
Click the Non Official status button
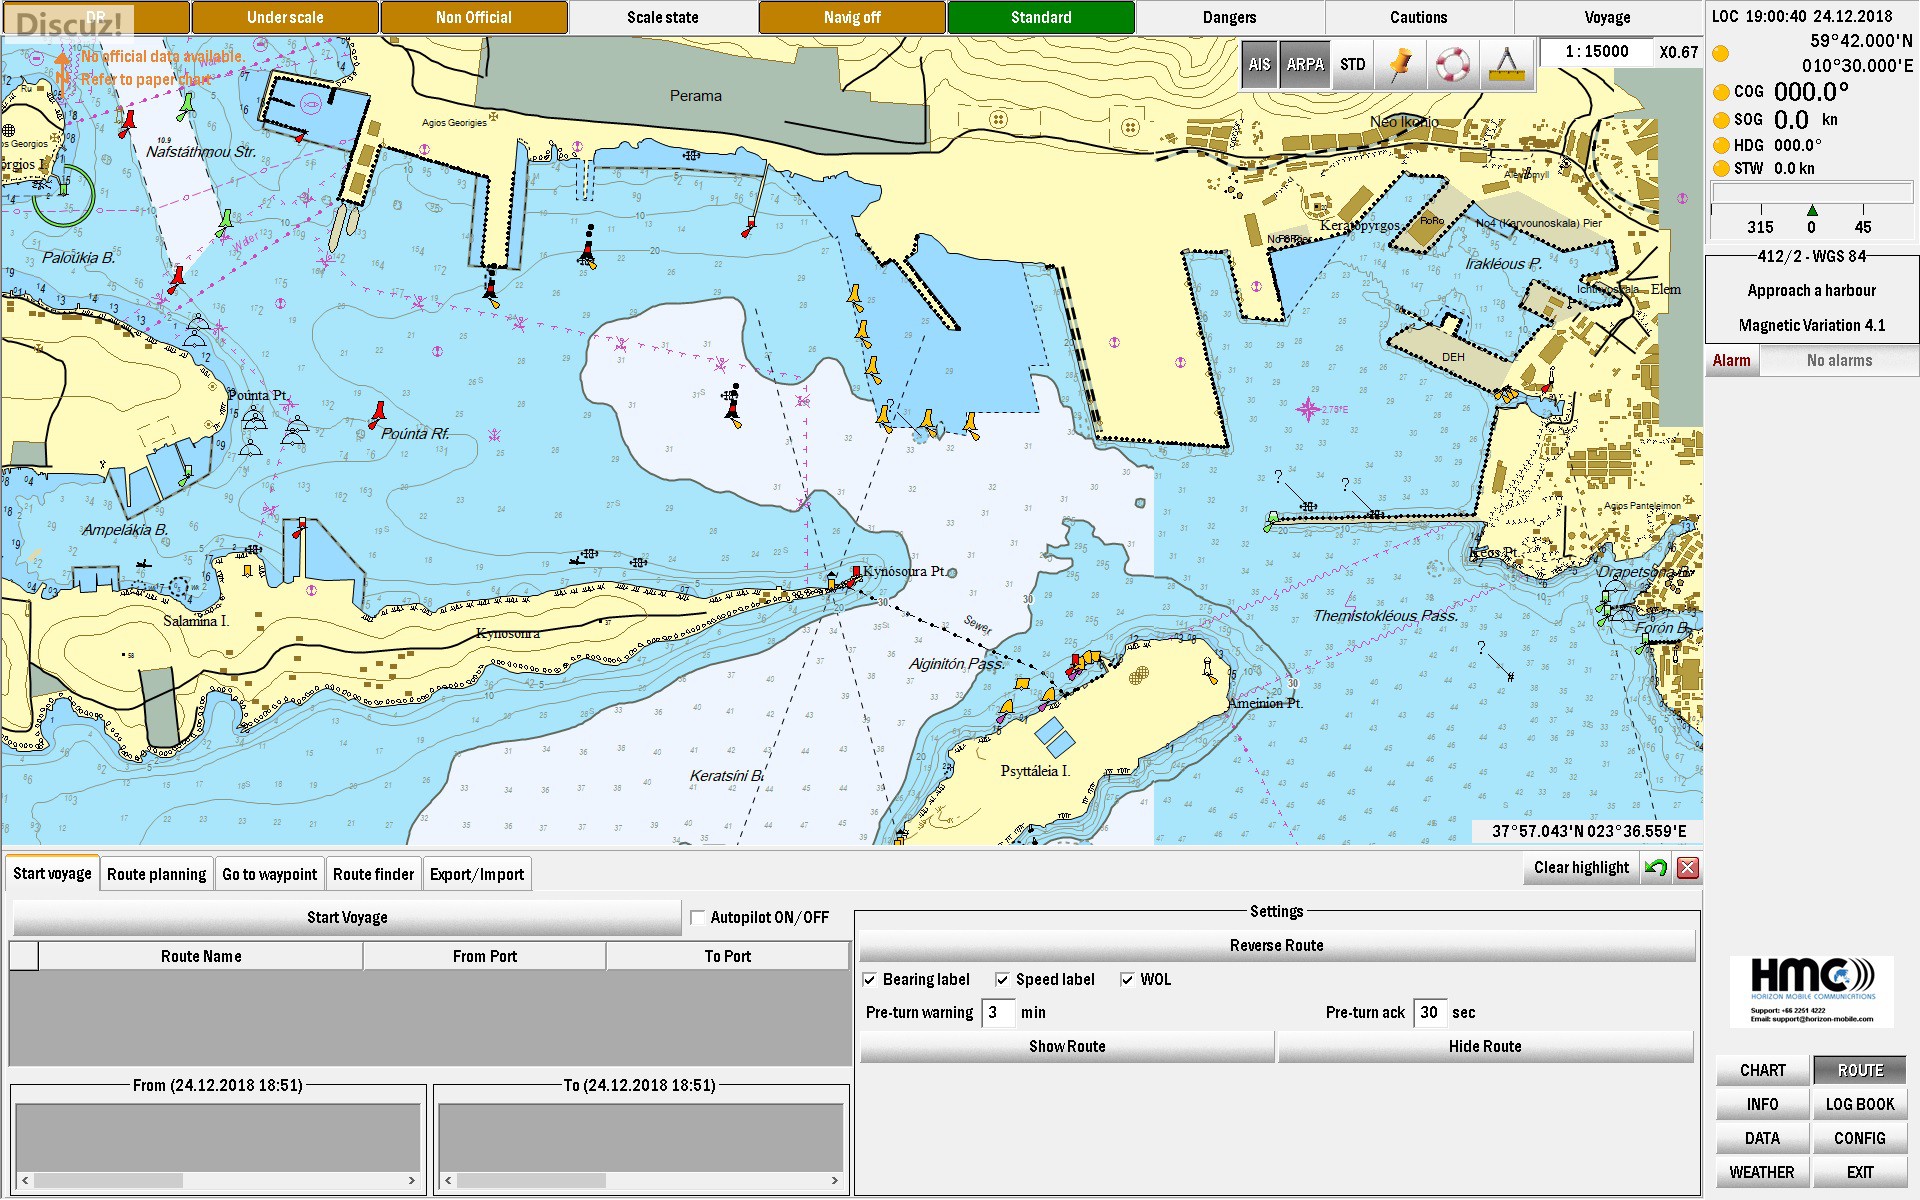(x=474, y=17)
